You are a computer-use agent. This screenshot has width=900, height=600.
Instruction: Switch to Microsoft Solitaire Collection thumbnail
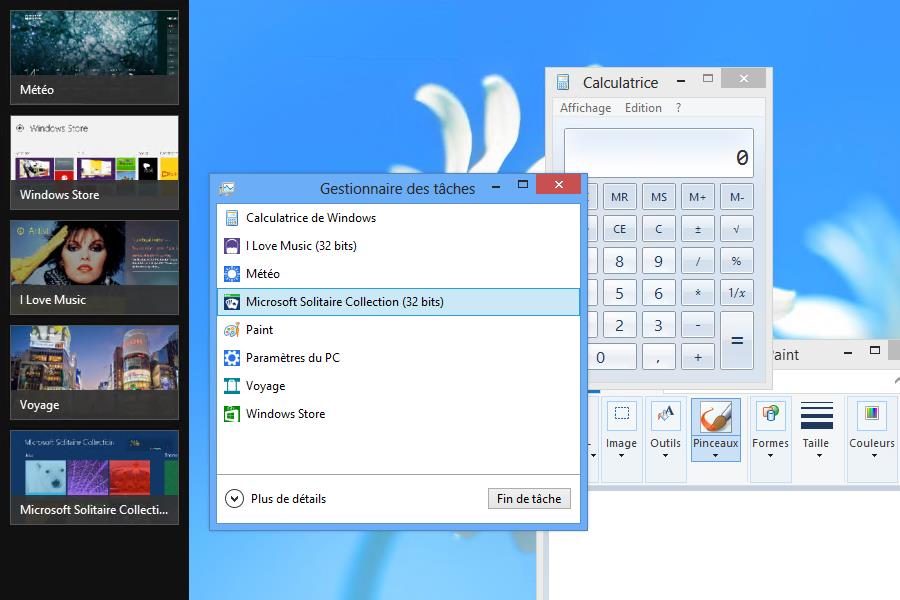coord(94,478)
